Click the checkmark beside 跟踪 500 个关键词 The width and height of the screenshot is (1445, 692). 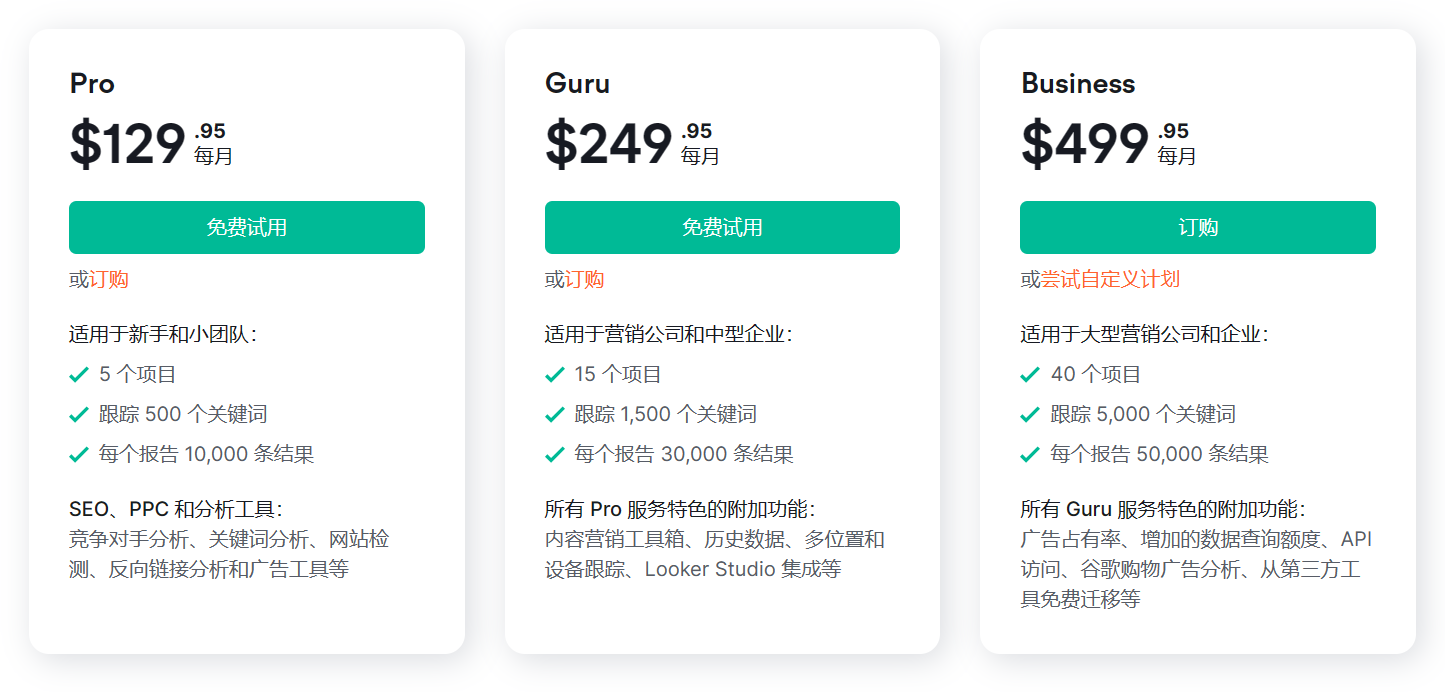click(79, 415)
